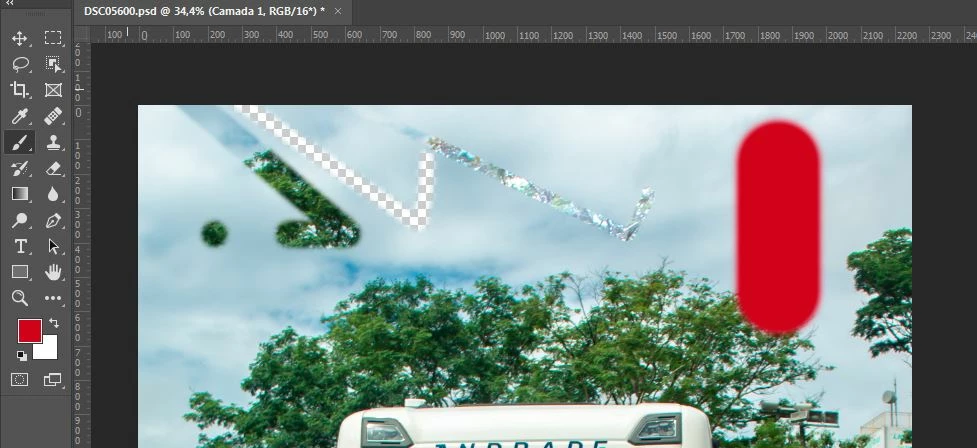Select the Eyedropper tool

[19, 117]
